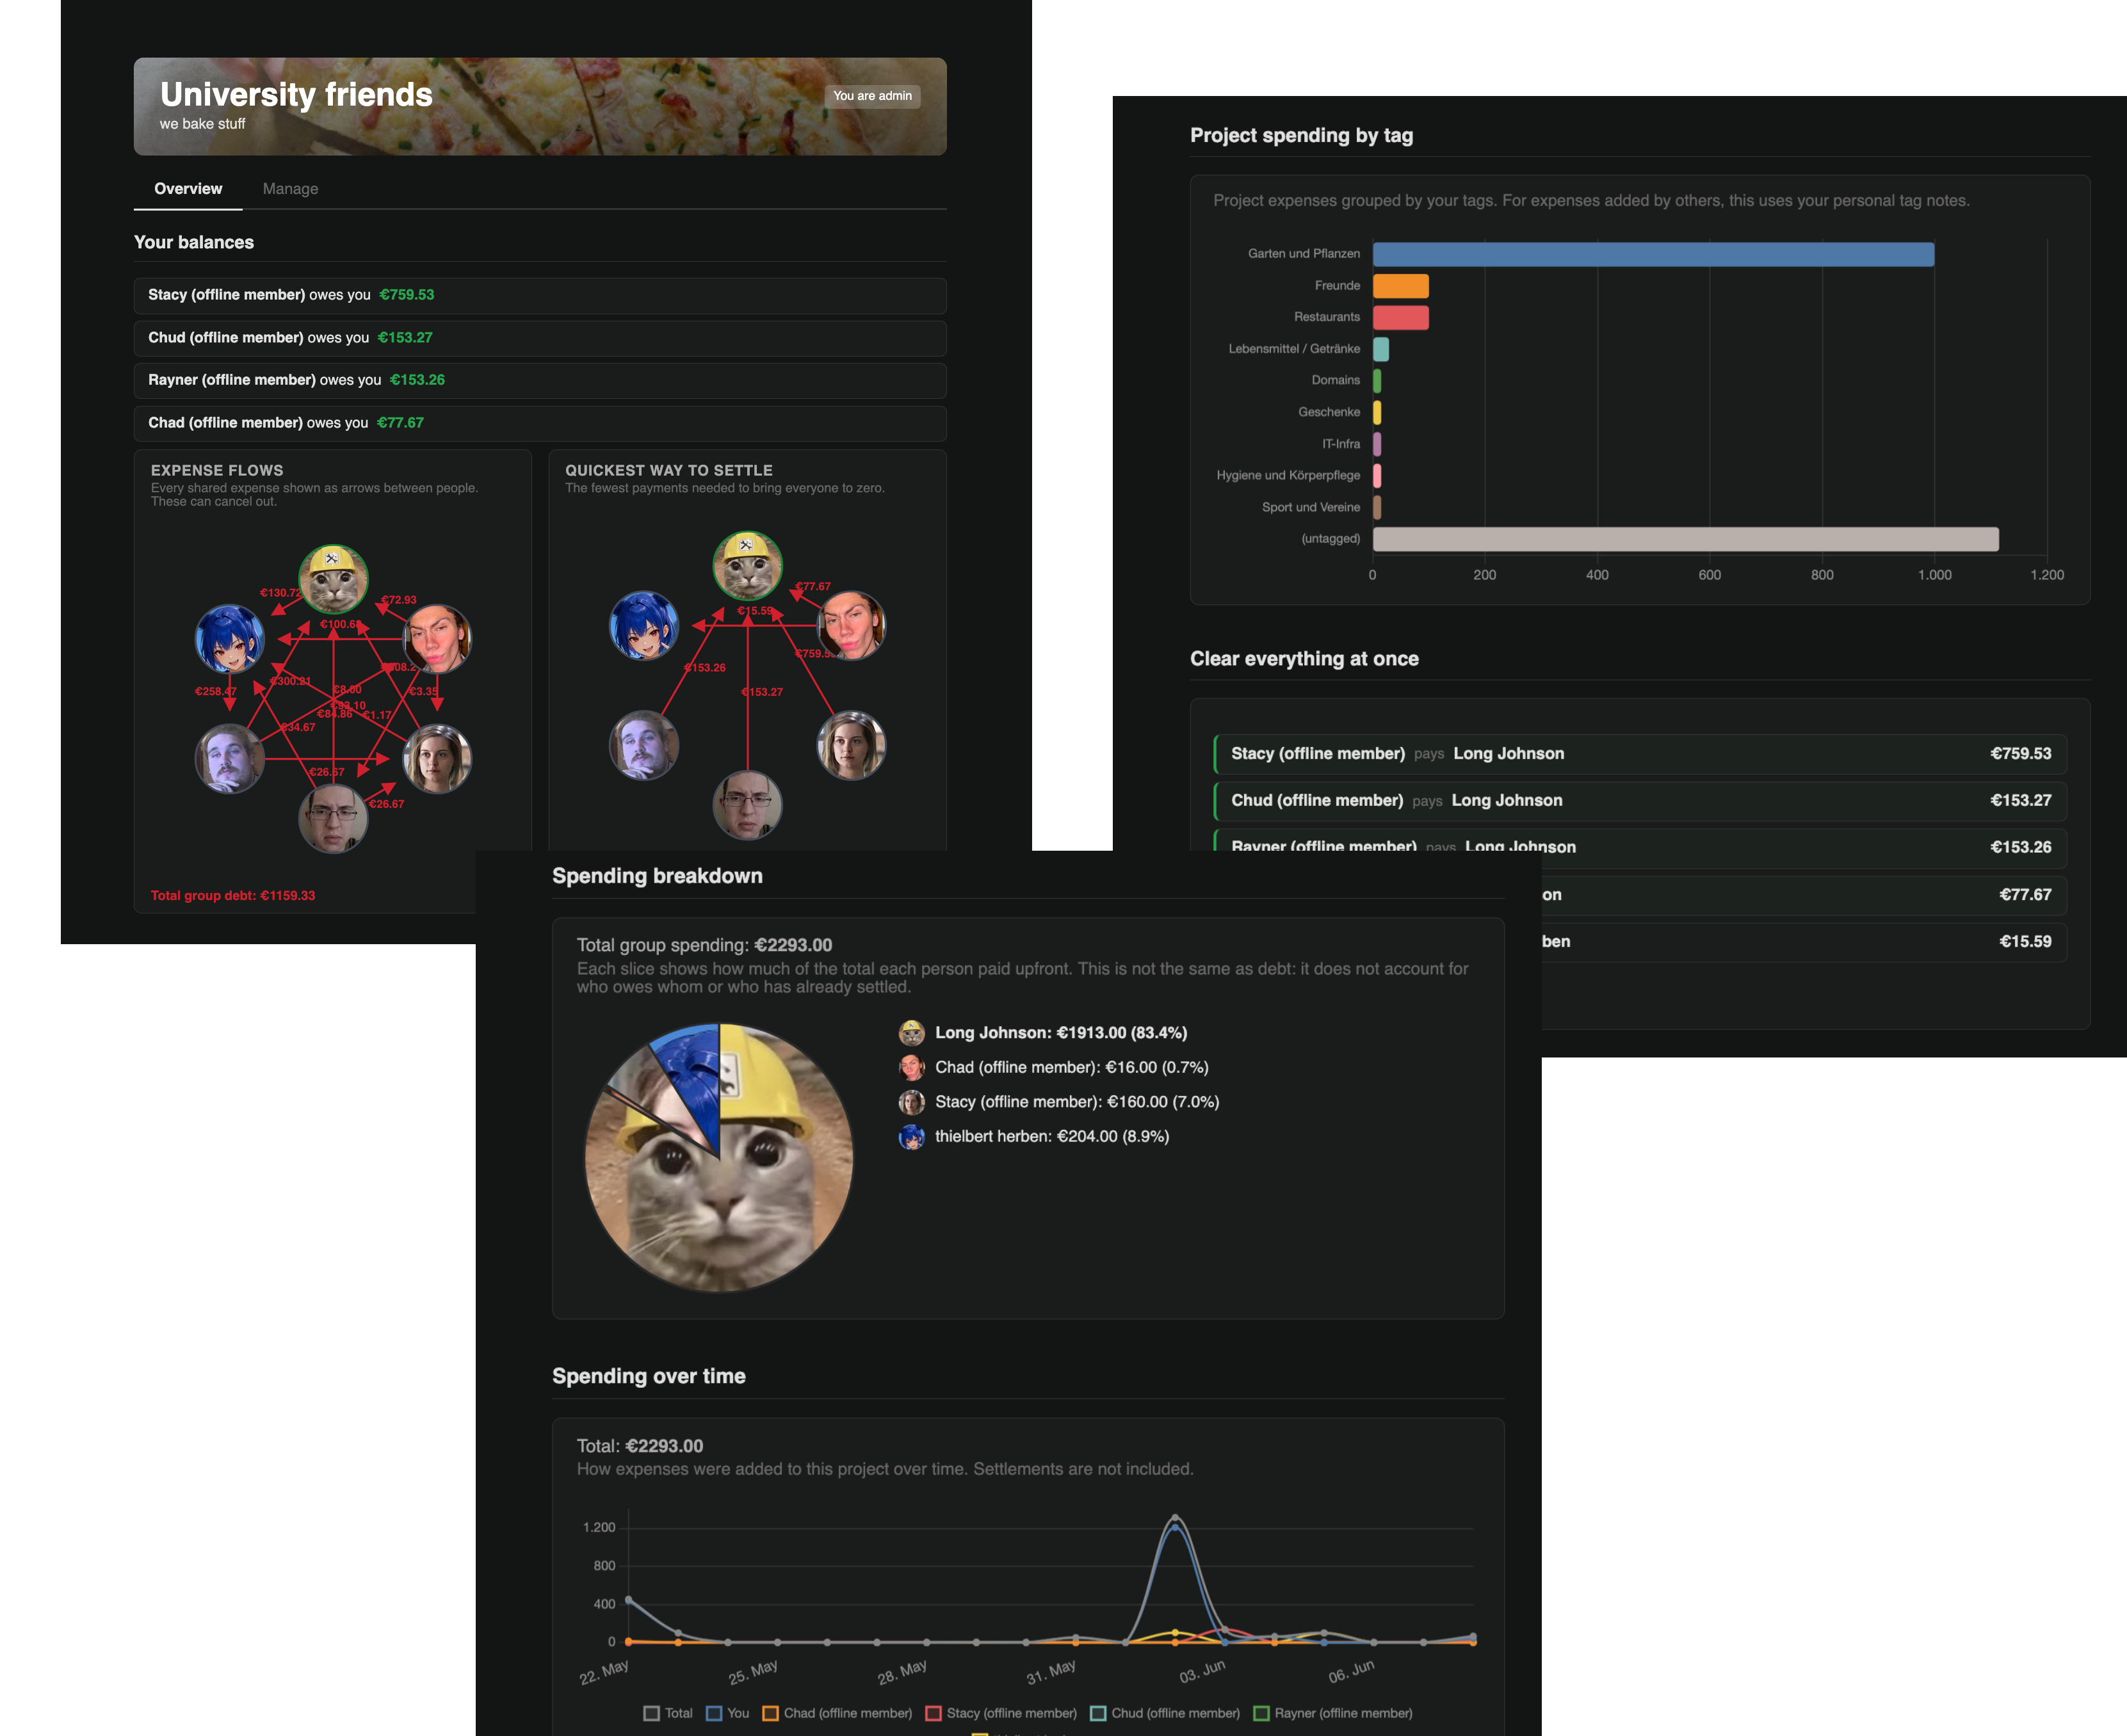This screenshot has height=1736, width=2127.
Task: Switch to the Overview tab
Action: tap(188, 189)
